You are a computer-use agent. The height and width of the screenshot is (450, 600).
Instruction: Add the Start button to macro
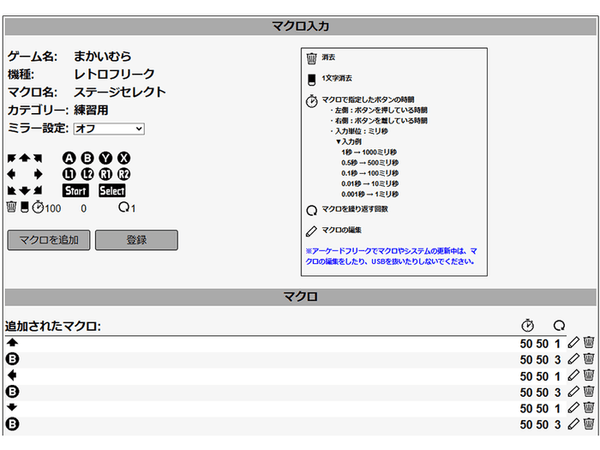coord(75,191)
